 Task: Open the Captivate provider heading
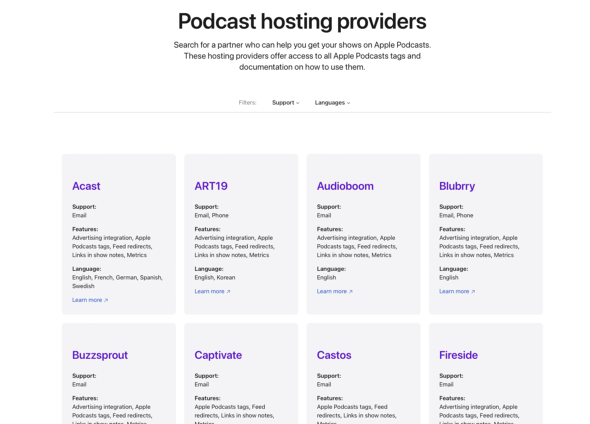point(218,355)
